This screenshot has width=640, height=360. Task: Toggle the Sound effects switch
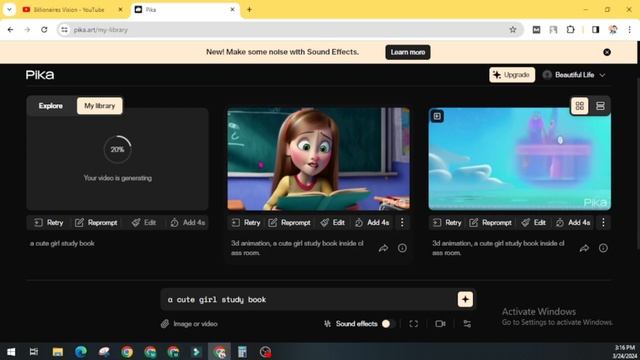[388, 324]
